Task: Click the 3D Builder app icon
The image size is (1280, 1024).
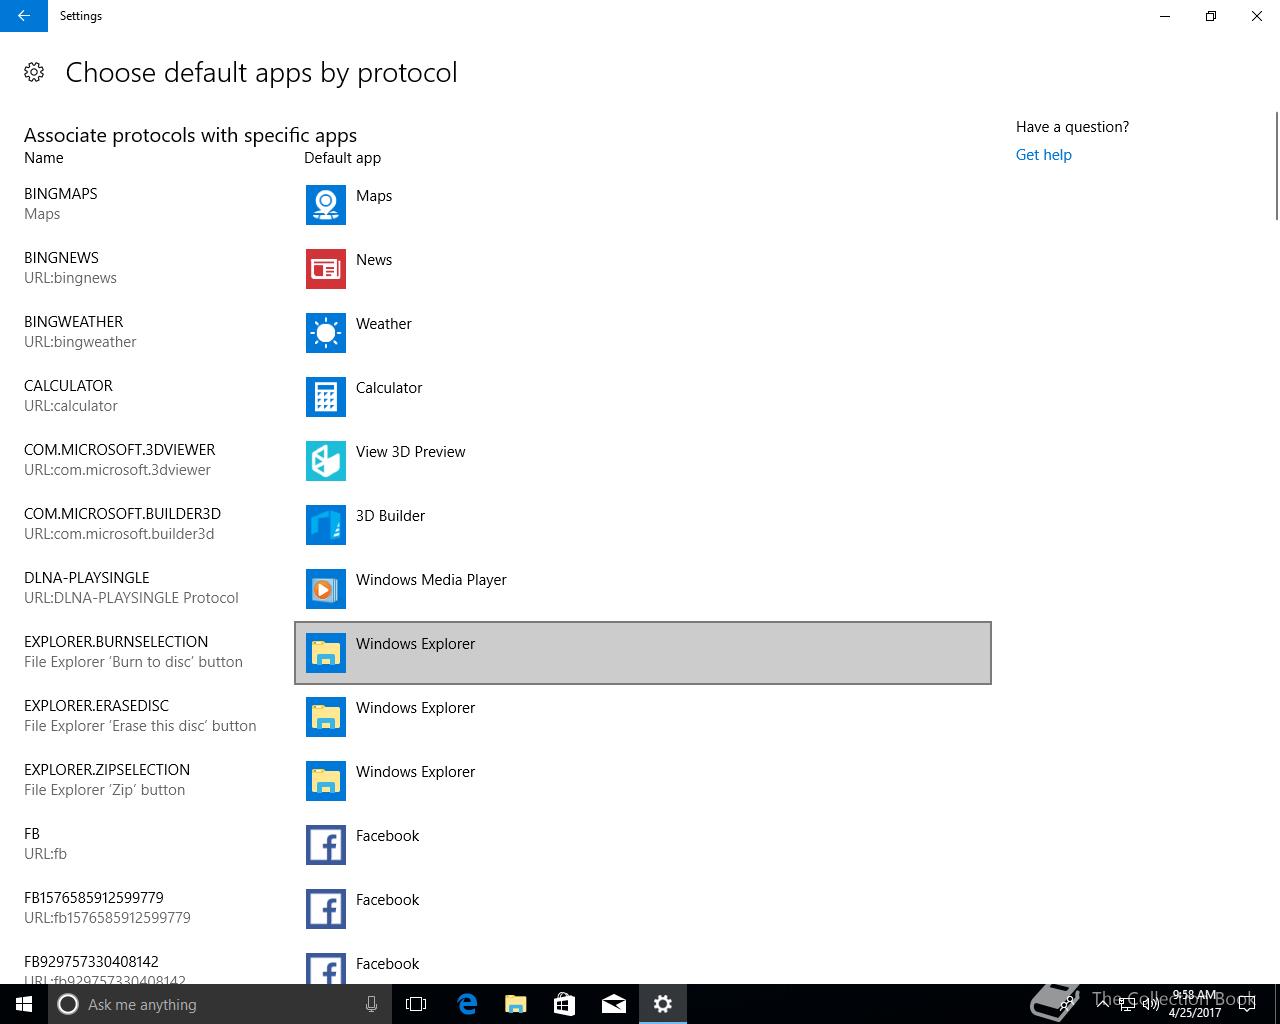Action: pyautogui.click(x=326, y=525)
